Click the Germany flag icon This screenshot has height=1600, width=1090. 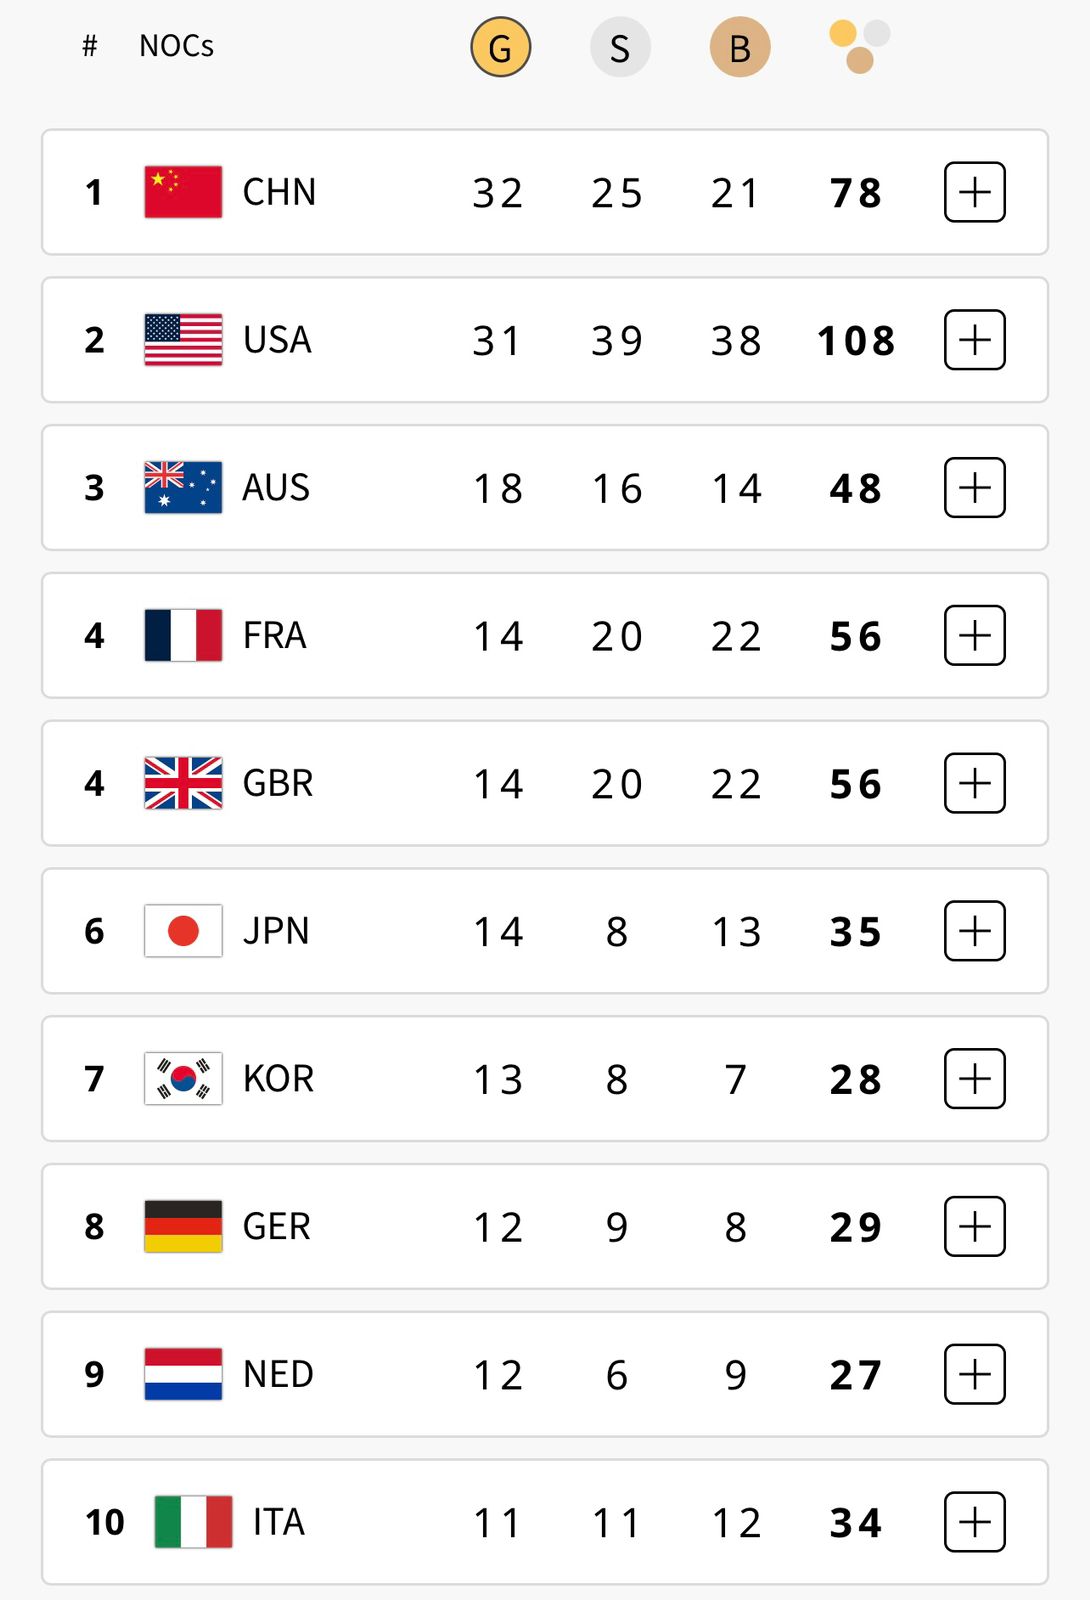[x=183, y=1226]
